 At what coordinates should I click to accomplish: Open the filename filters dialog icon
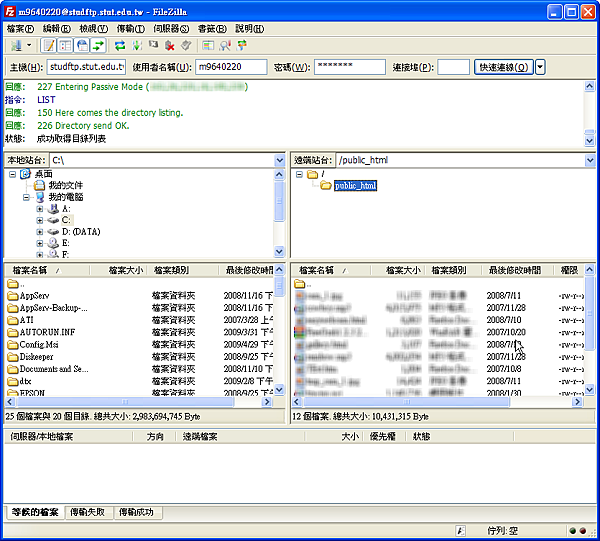click(x=208, y=46)
